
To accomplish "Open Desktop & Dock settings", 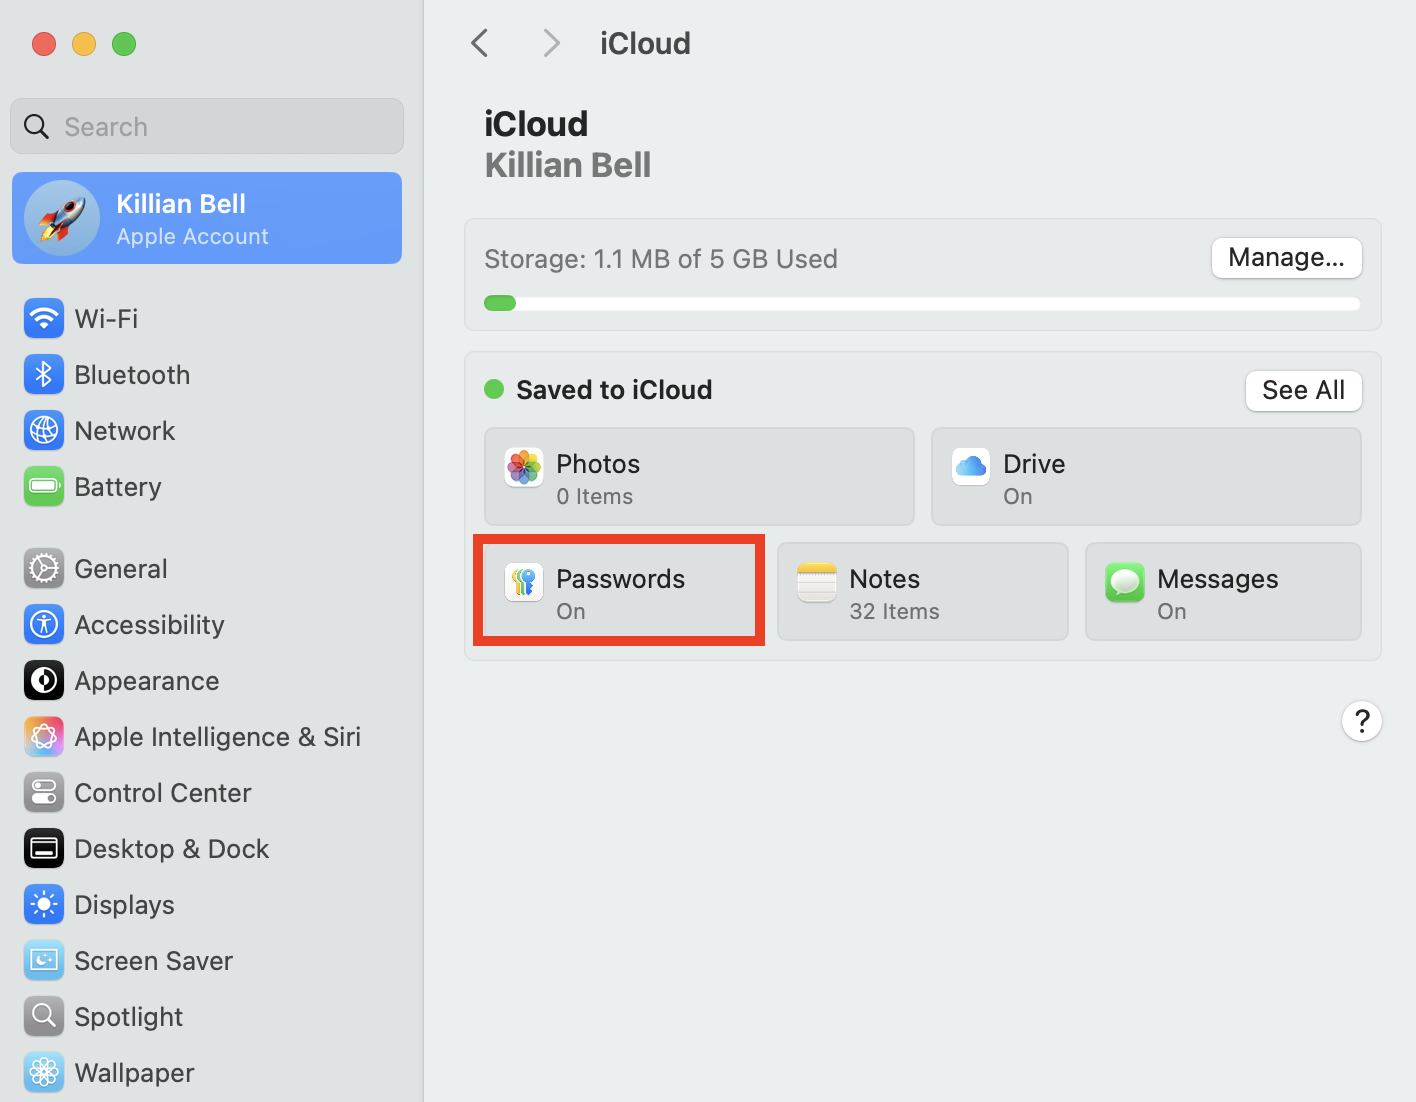I will pyautogui.click(x=43, y=848).
